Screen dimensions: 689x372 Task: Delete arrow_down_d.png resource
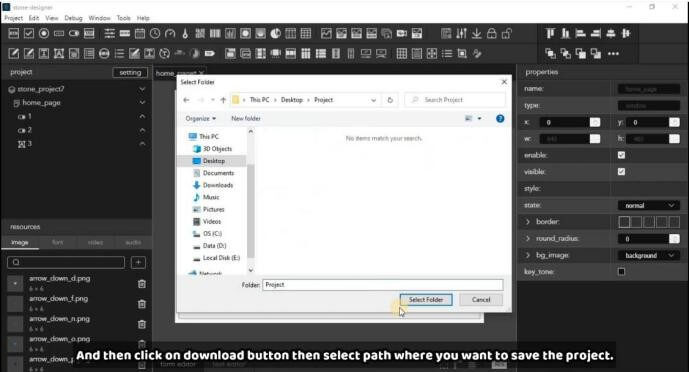click(141, 284)
